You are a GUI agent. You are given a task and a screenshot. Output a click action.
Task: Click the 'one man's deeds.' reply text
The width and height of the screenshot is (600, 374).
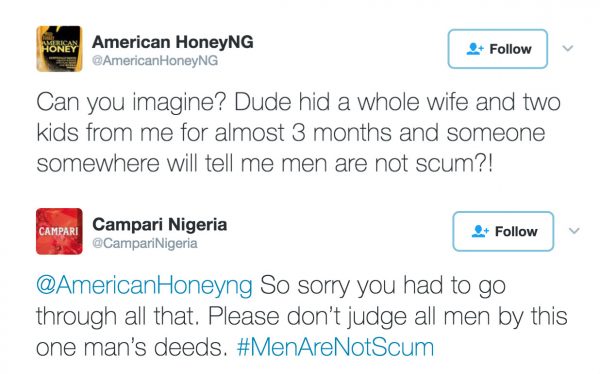132,347
